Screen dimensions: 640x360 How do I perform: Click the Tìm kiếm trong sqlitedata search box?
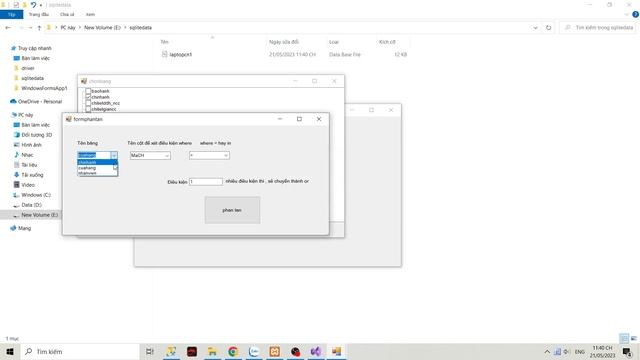click(x=599, y=28)
